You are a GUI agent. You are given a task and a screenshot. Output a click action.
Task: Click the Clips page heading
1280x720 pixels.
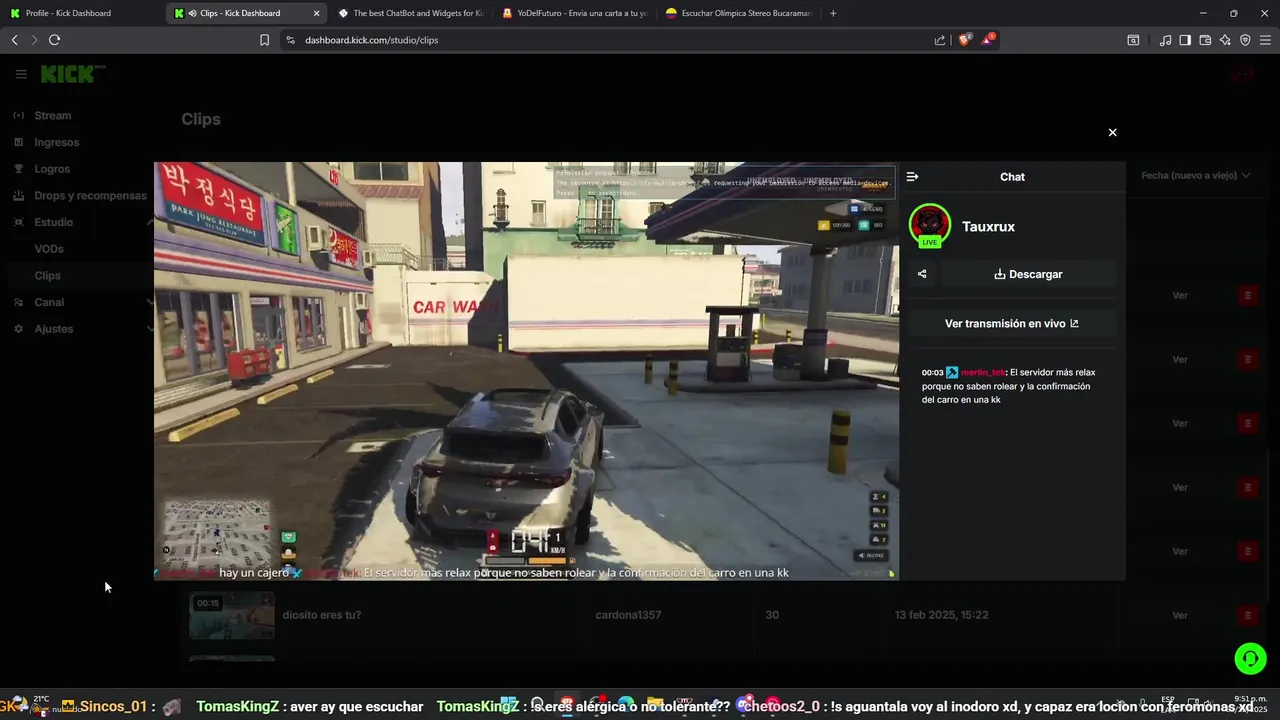click(201, 119)
